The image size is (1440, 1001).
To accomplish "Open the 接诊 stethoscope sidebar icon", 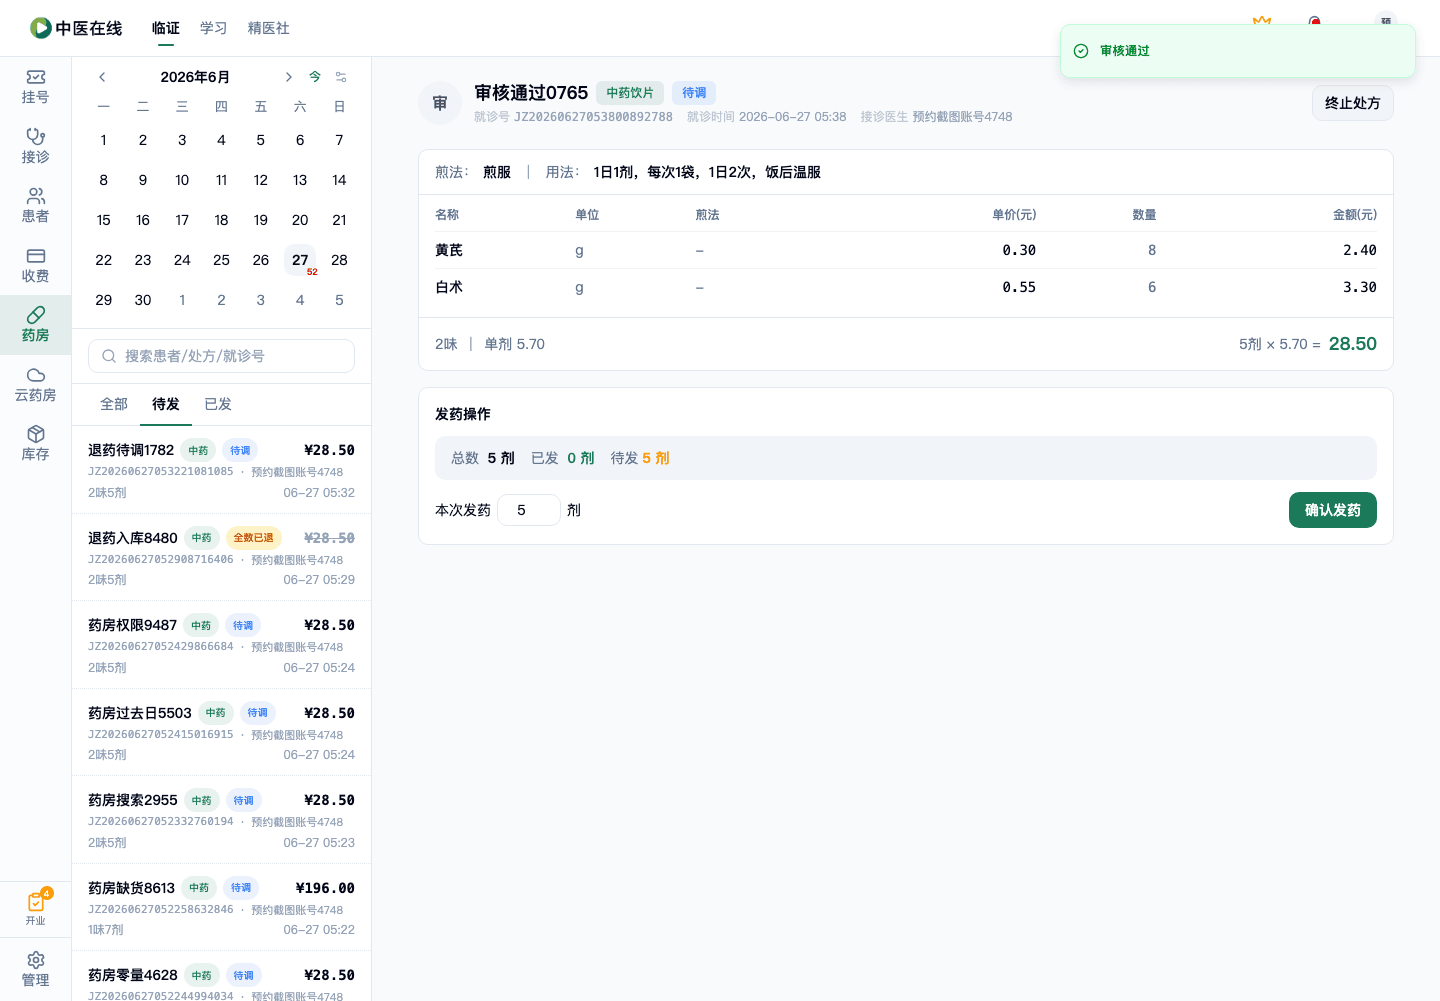I will (35, 146).
